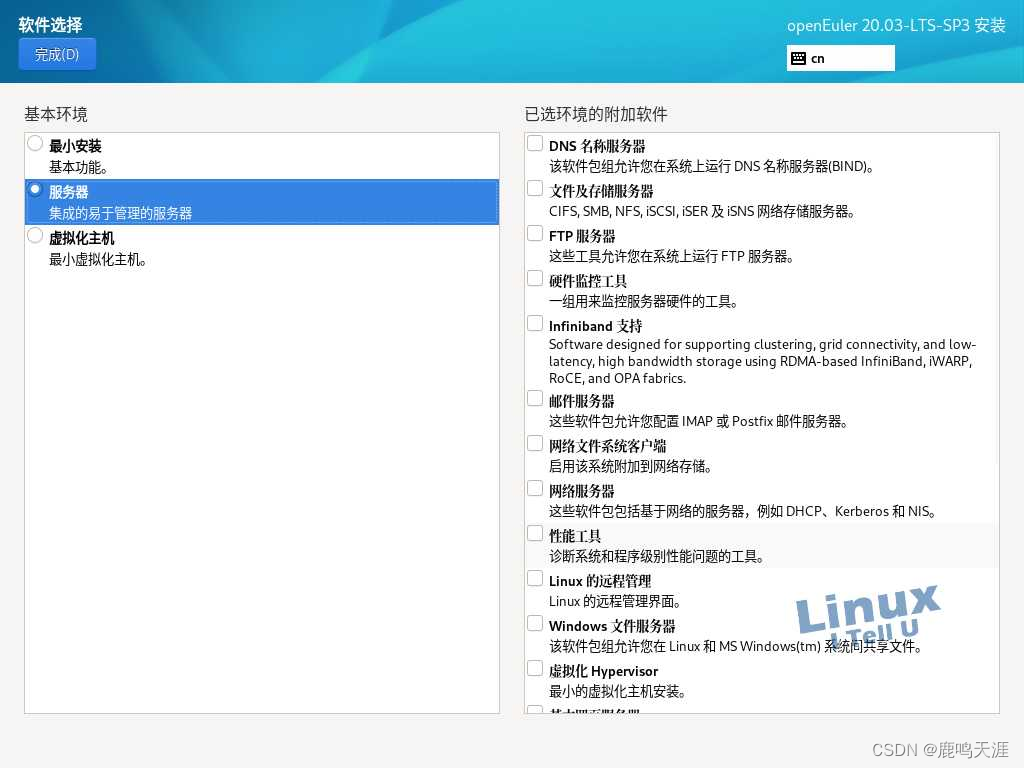1024x768 pixels.
Task: Enable the FTP 服务器 checkbox
Action: pyautogui.click(x=535, y=233)
